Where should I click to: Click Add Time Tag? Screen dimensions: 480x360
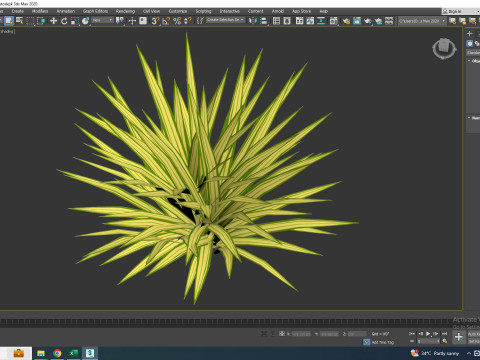[x=383, y=342]
